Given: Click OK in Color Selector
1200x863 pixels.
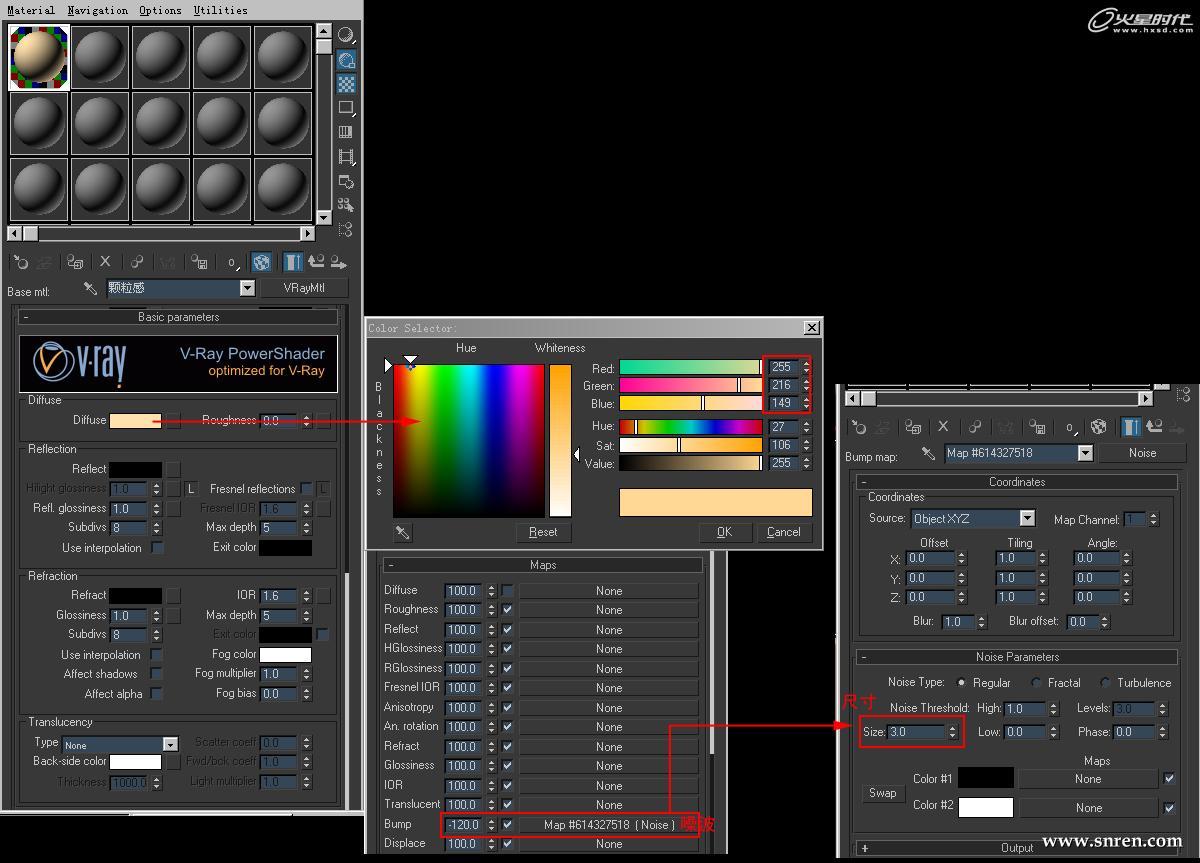Looking at the screenshot, I should click(x=725, y=532).
